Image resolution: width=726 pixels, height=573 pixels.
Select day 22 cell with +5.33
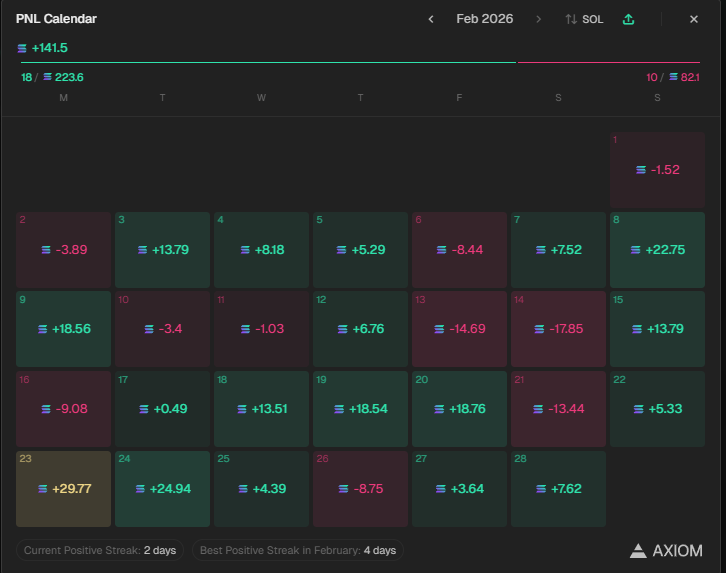(657, 409)
